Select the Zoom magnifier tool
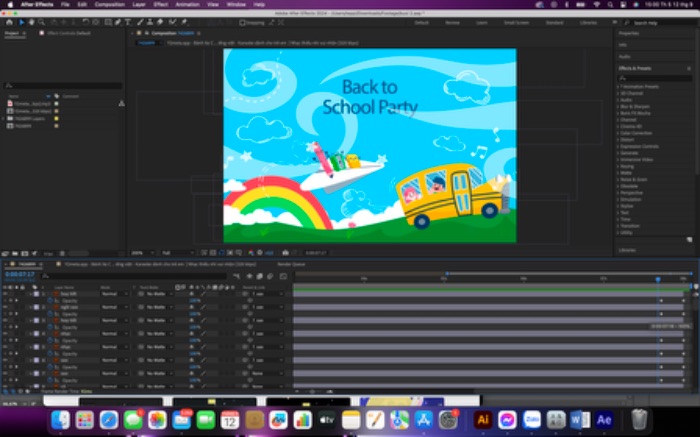 pos(41,22)
